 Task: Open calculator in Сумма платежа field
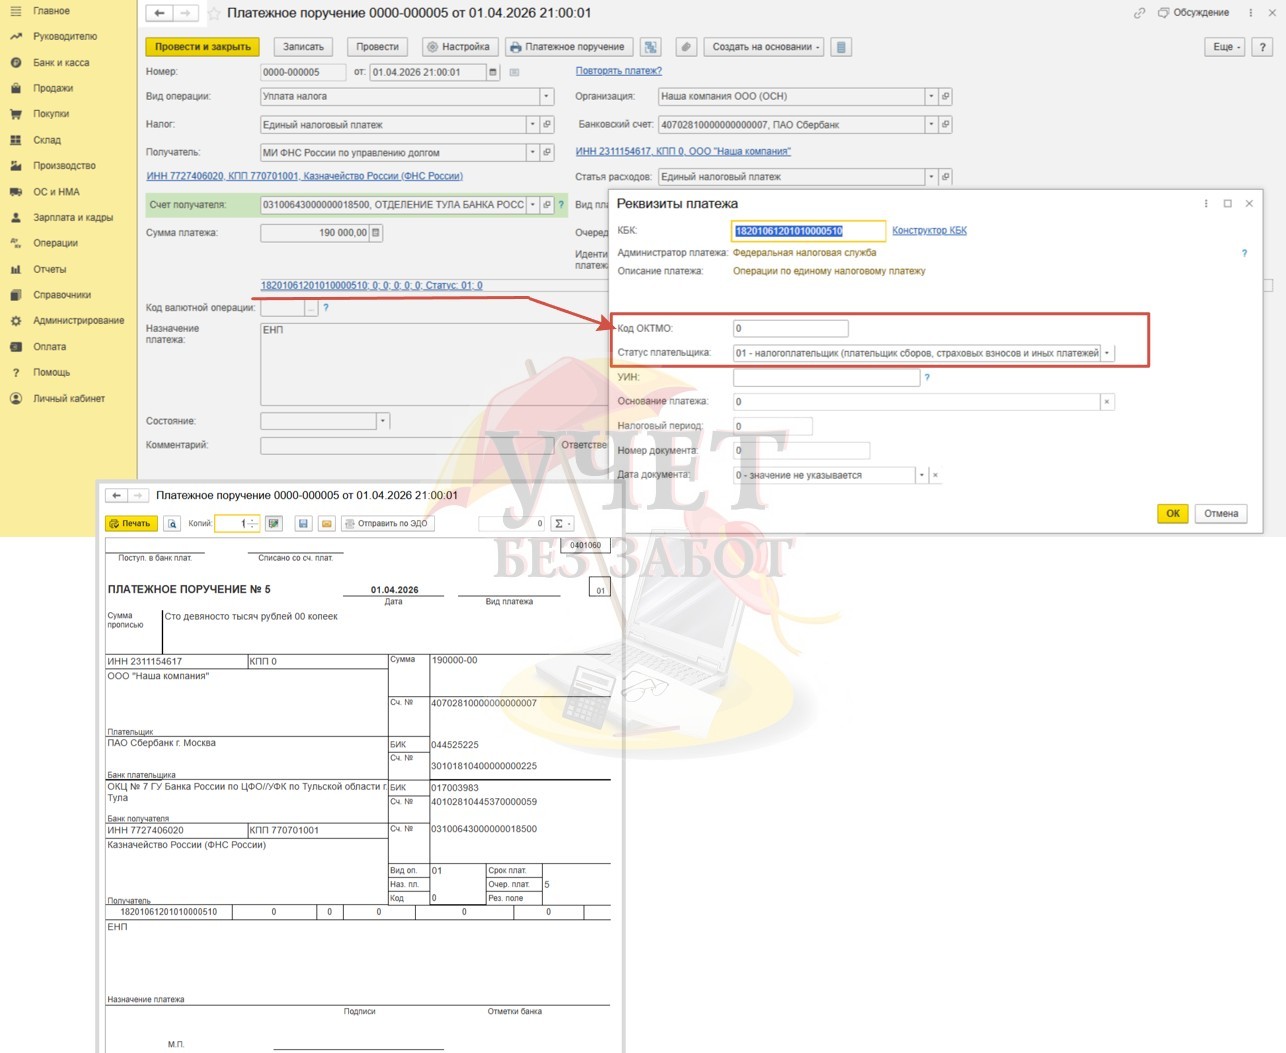point(376,233)
